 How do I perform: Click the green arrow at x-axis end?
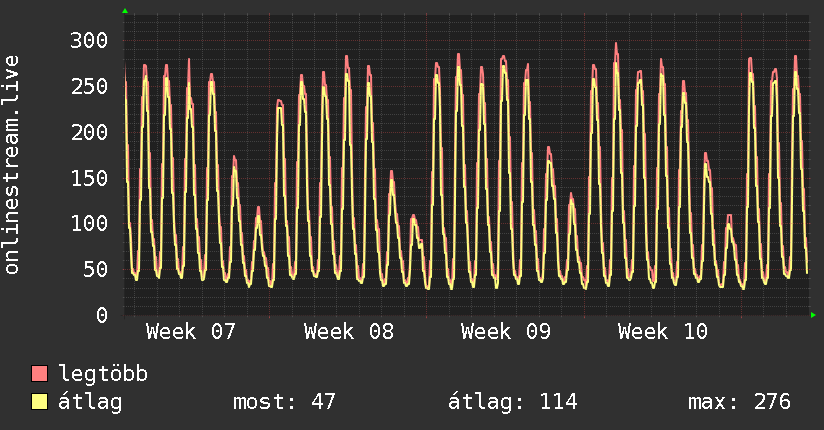(x=813, y=315)
